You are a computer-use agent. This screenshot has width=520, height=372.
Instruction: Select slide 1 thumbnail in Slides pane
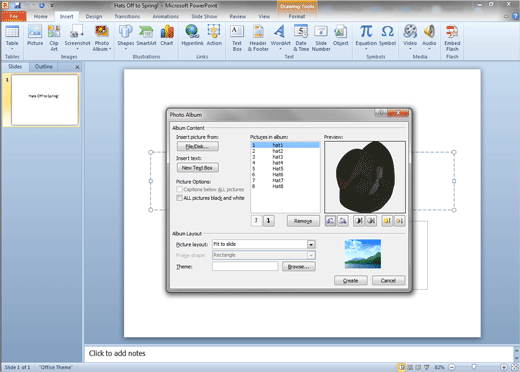45,100
